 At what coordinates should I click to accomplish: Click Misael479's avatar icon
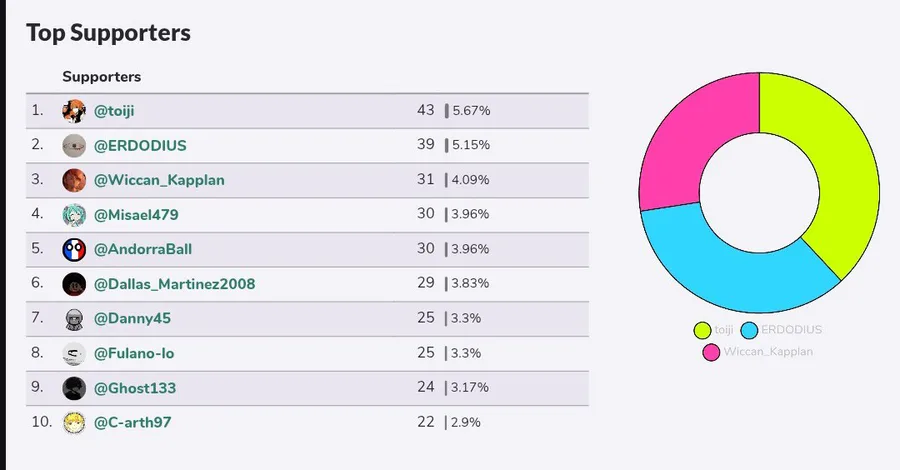tap(74, 215)
